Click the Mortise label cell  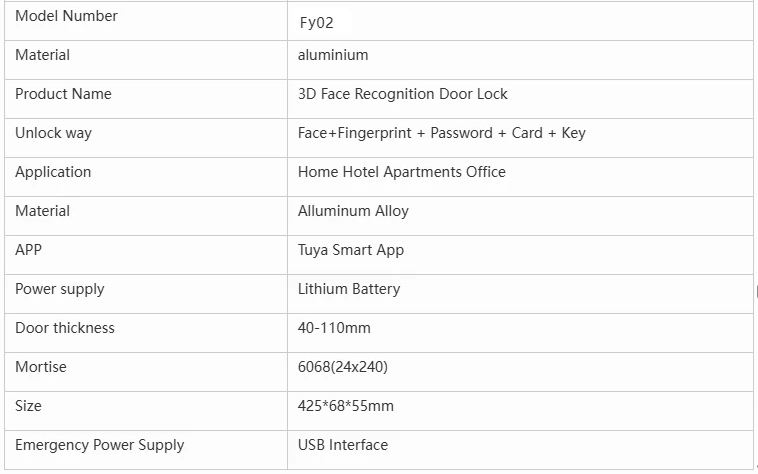pos(40,367)
